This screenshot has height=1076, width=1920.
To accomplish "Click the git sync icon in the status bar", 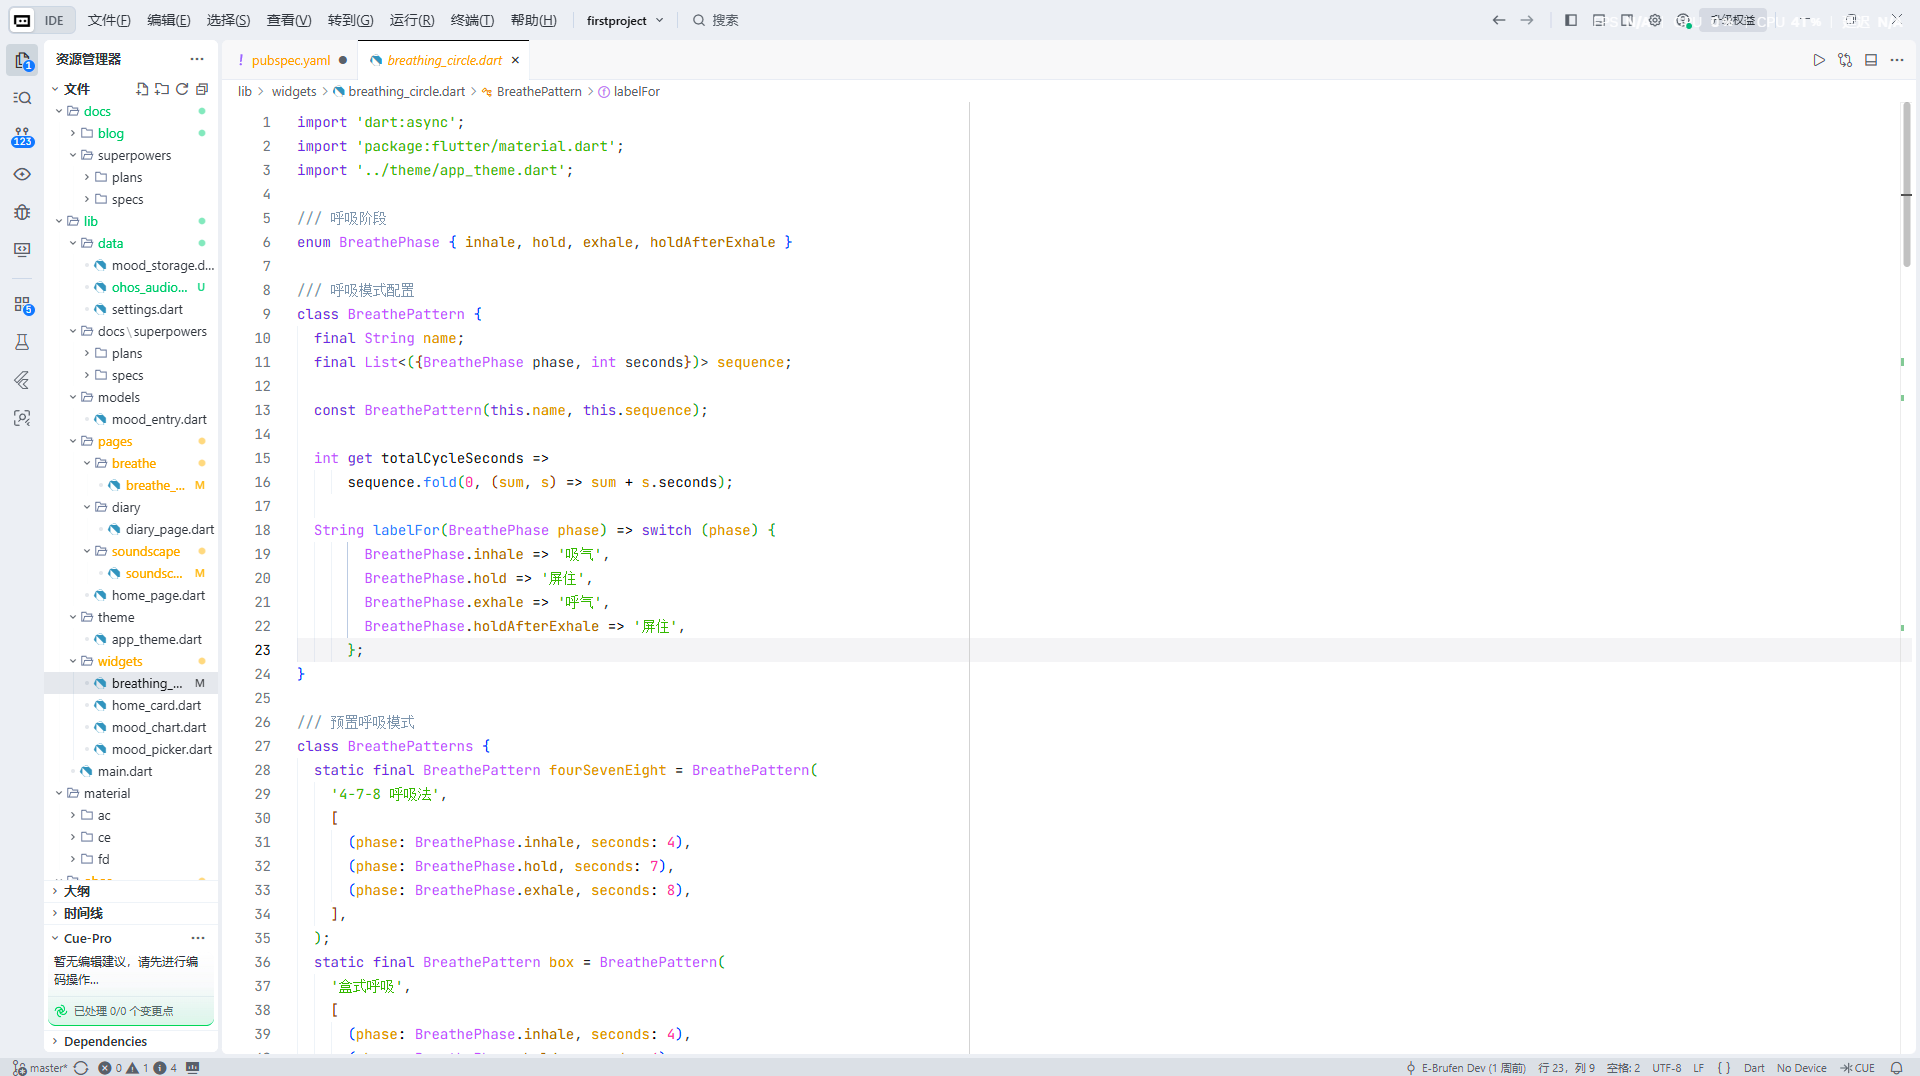I will (81, 1068).
